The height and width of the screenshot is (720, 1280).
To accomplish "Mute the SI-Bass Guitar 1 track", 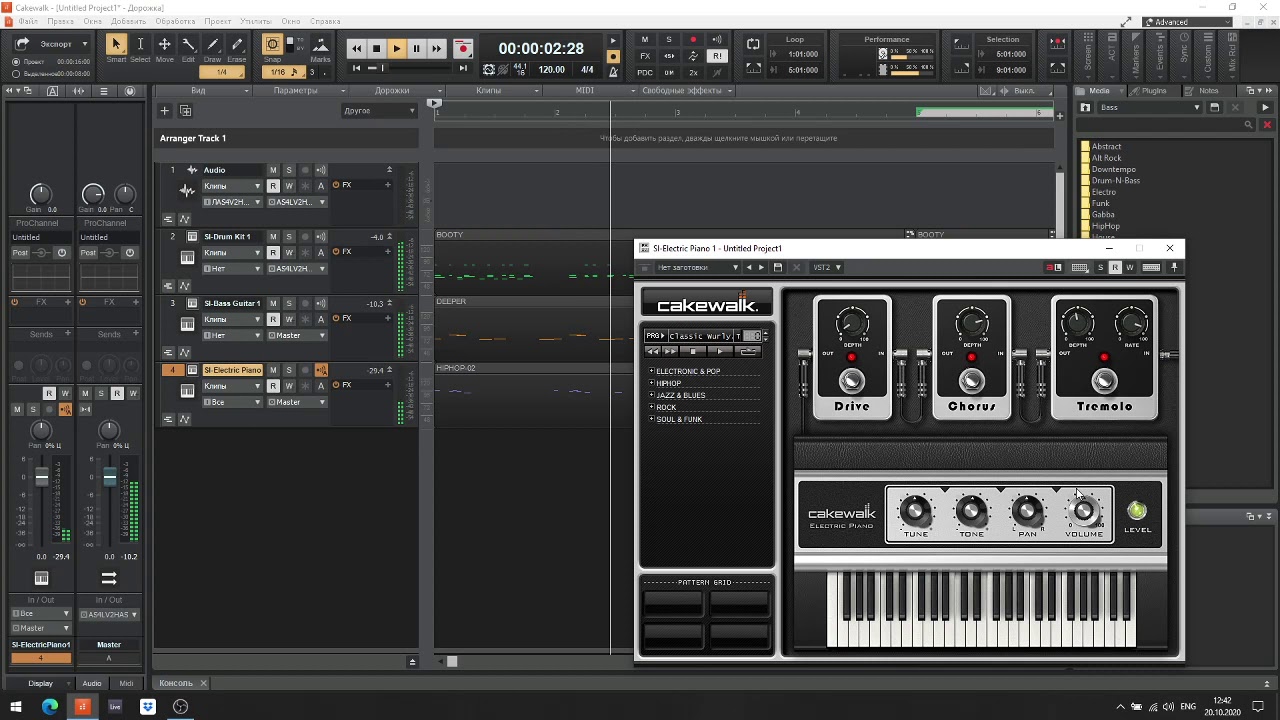I will tap(273, 304).
